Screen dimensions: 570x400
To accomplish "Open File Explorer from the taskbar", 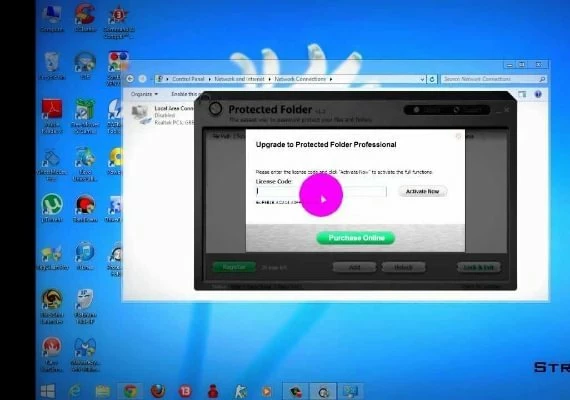I will click(103, 391).
